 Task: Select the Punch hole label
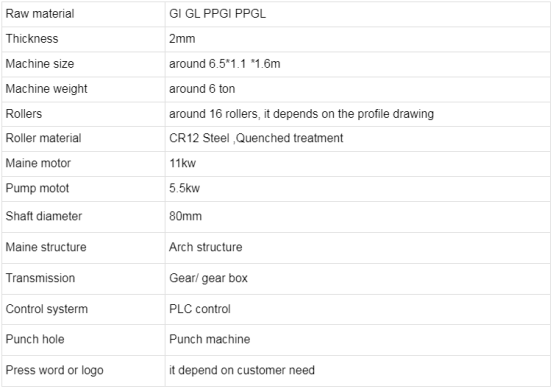35,339
